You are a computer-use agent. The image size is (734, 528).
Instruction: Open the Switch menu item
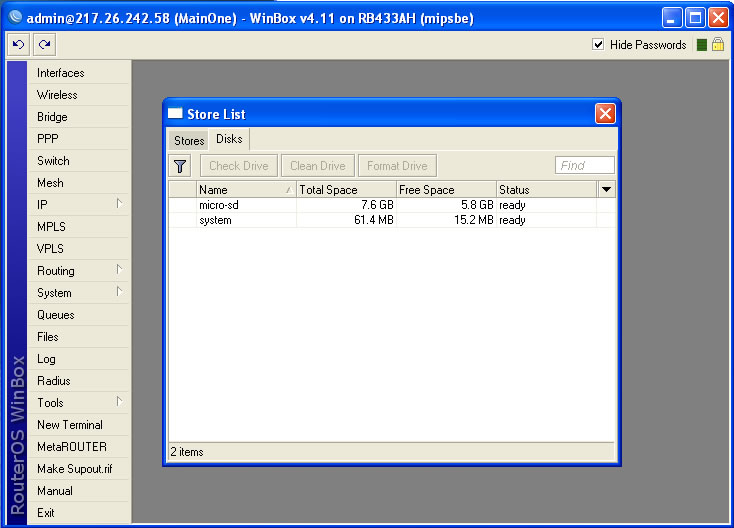pyautogui.click(x=78, y=161)
